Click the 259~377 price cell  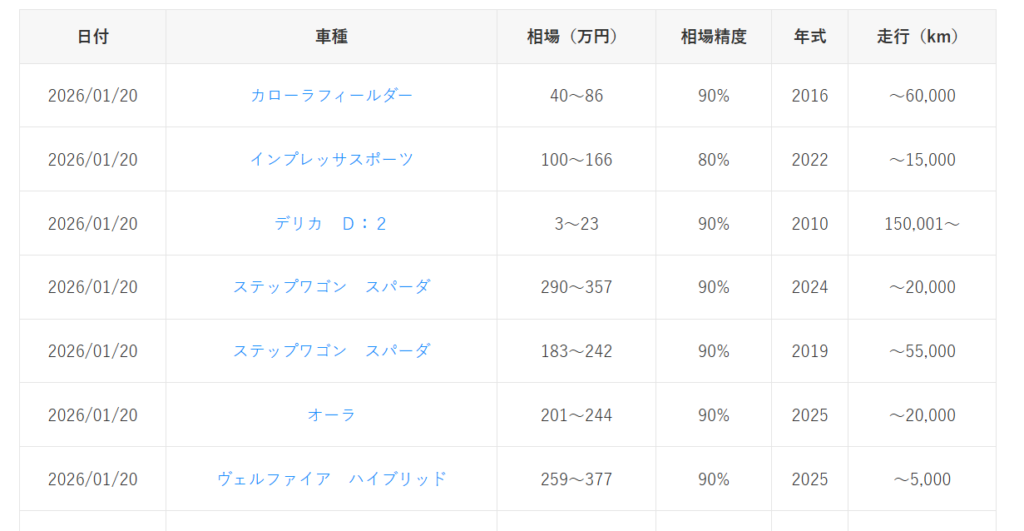pyautogui.click(x=576, y=480)
